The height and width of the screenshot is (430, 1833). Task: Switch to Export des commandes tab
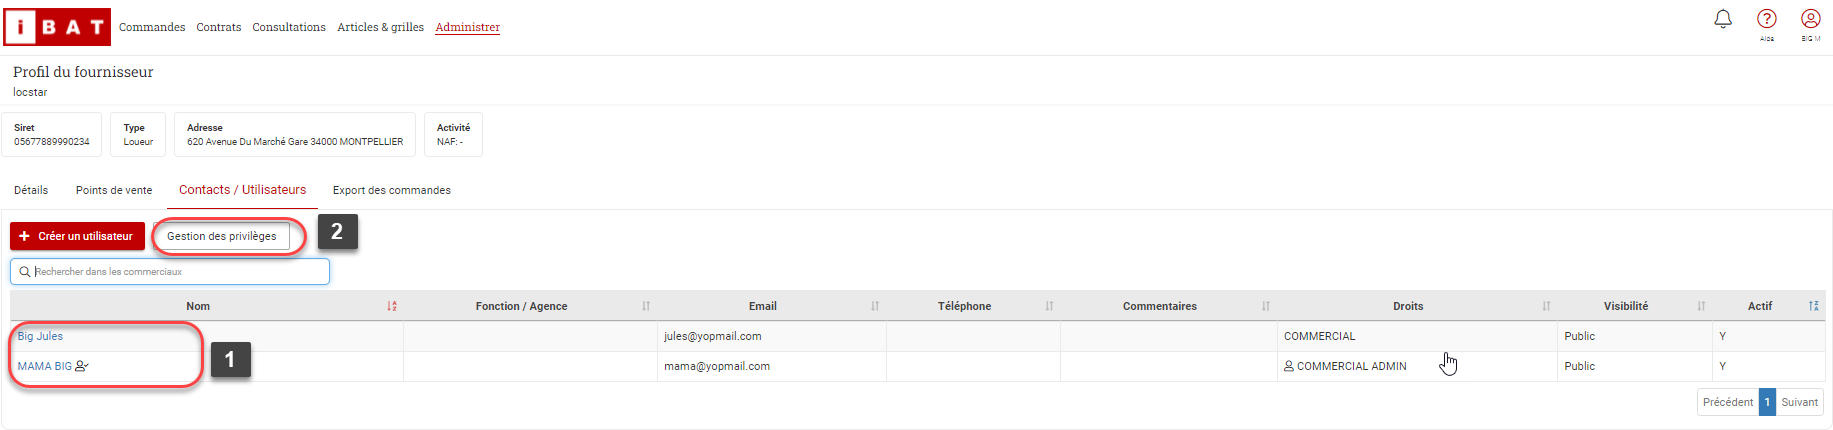(392, 190)
